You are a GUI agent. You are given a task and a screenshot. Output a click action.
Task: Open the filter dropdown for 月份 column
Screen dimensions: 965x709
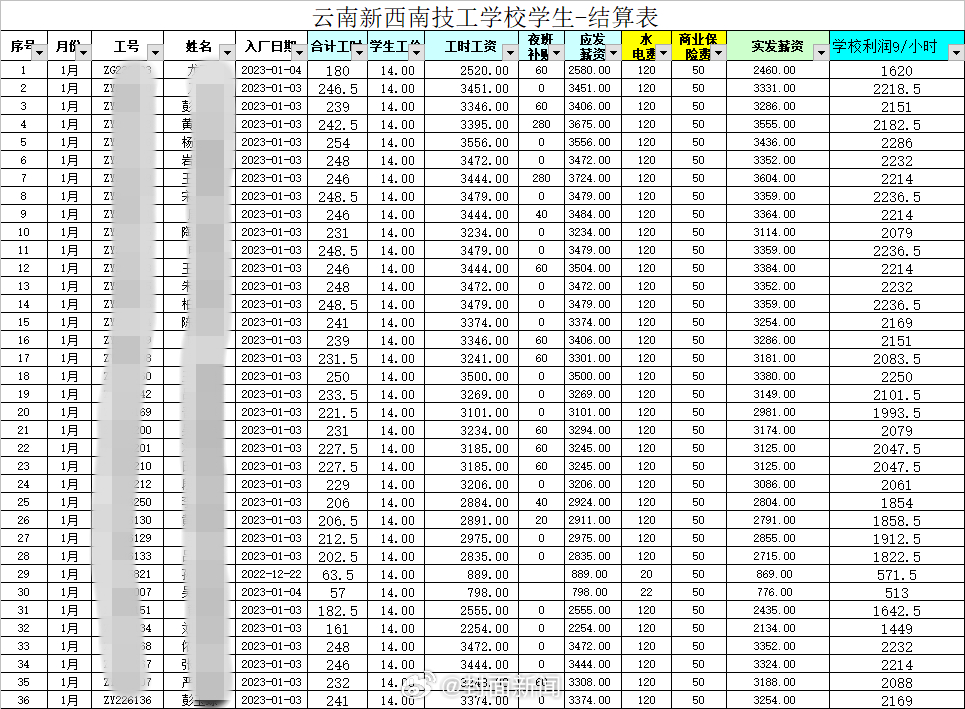[x=83, y=53]
